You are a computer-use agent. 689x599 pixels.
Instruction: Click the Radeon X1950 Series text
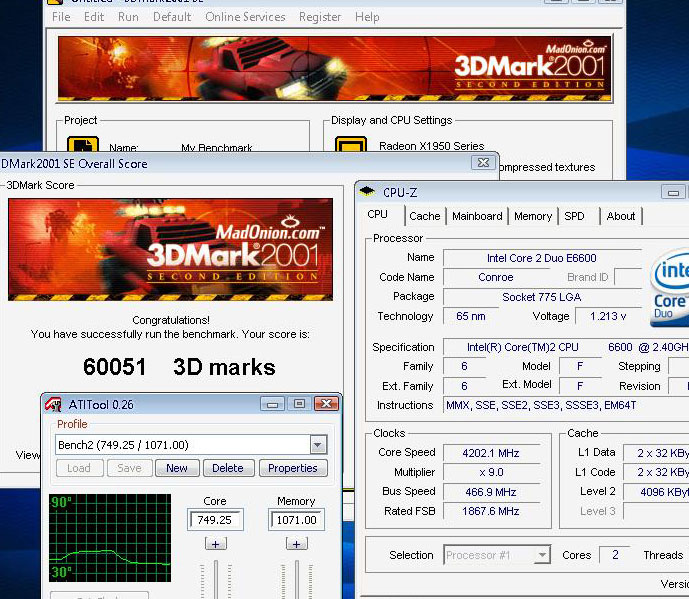[x=432, y=146]
